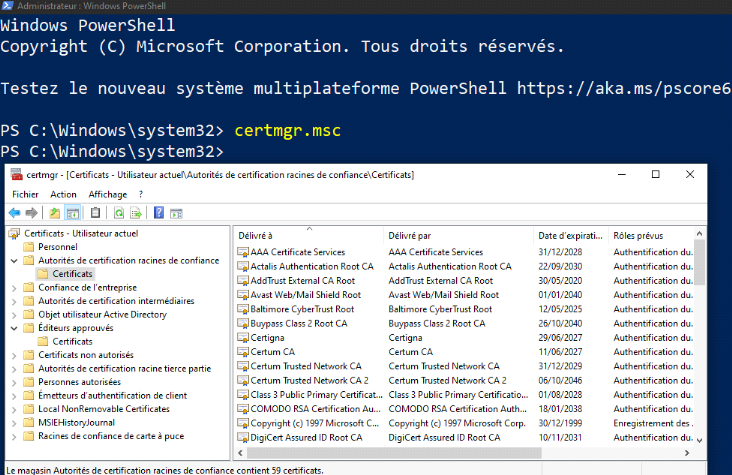Collapse the Éditeurs approuvés node

point(13,328)
